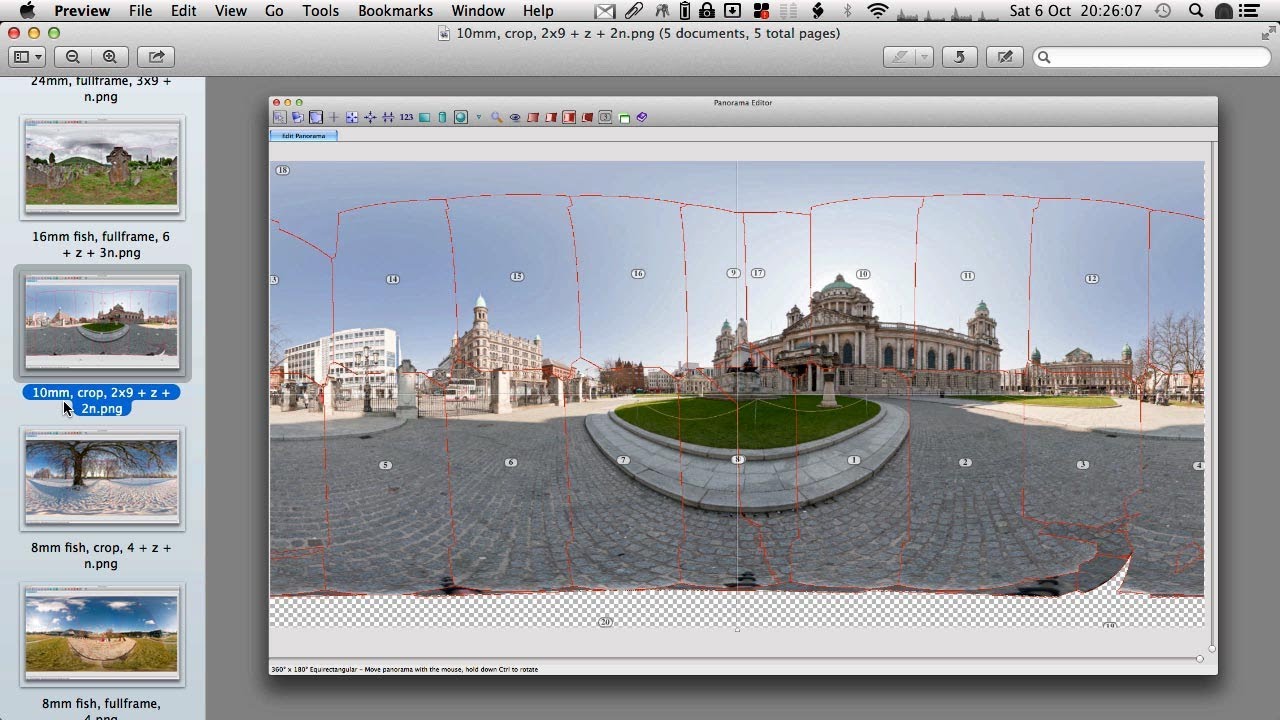1280x720 pixels.
Task: Select the Rectilinear projection icon
Action: point(424,117)
